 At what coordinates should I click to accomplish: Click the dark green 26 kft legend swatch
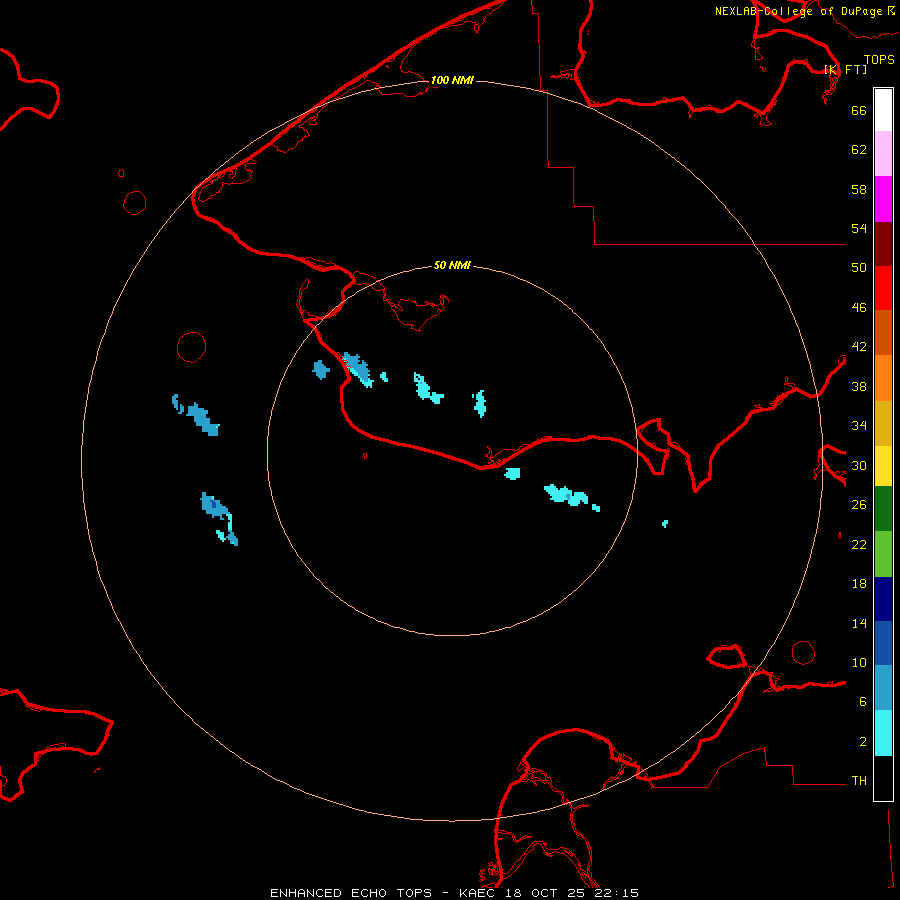click(883, 509)
